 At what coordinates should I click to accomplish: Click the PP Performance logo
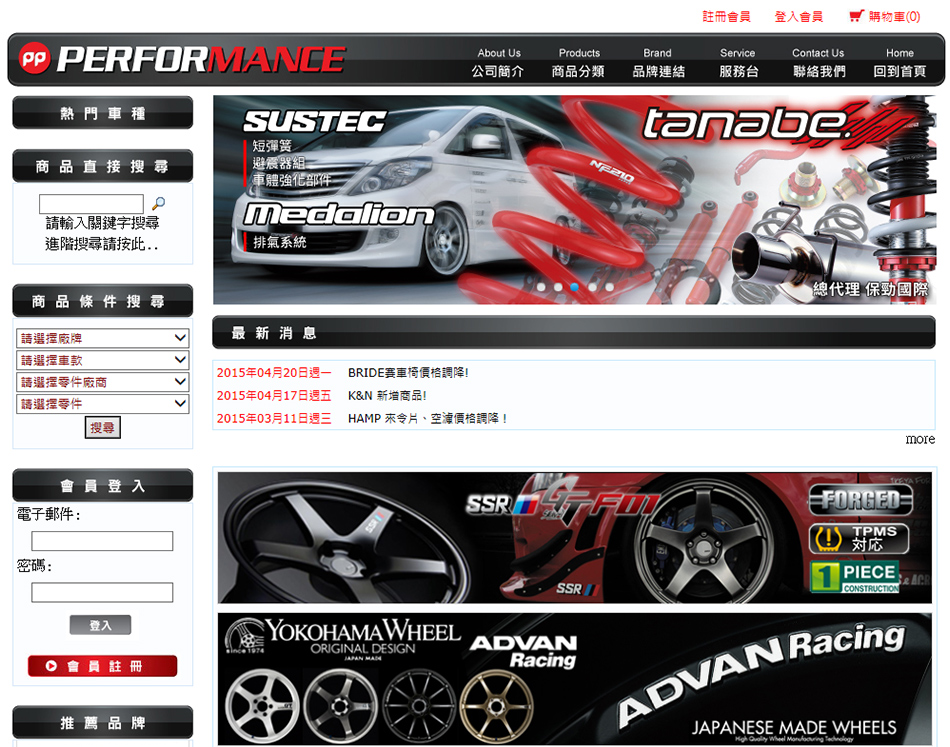tap(182, 59)
